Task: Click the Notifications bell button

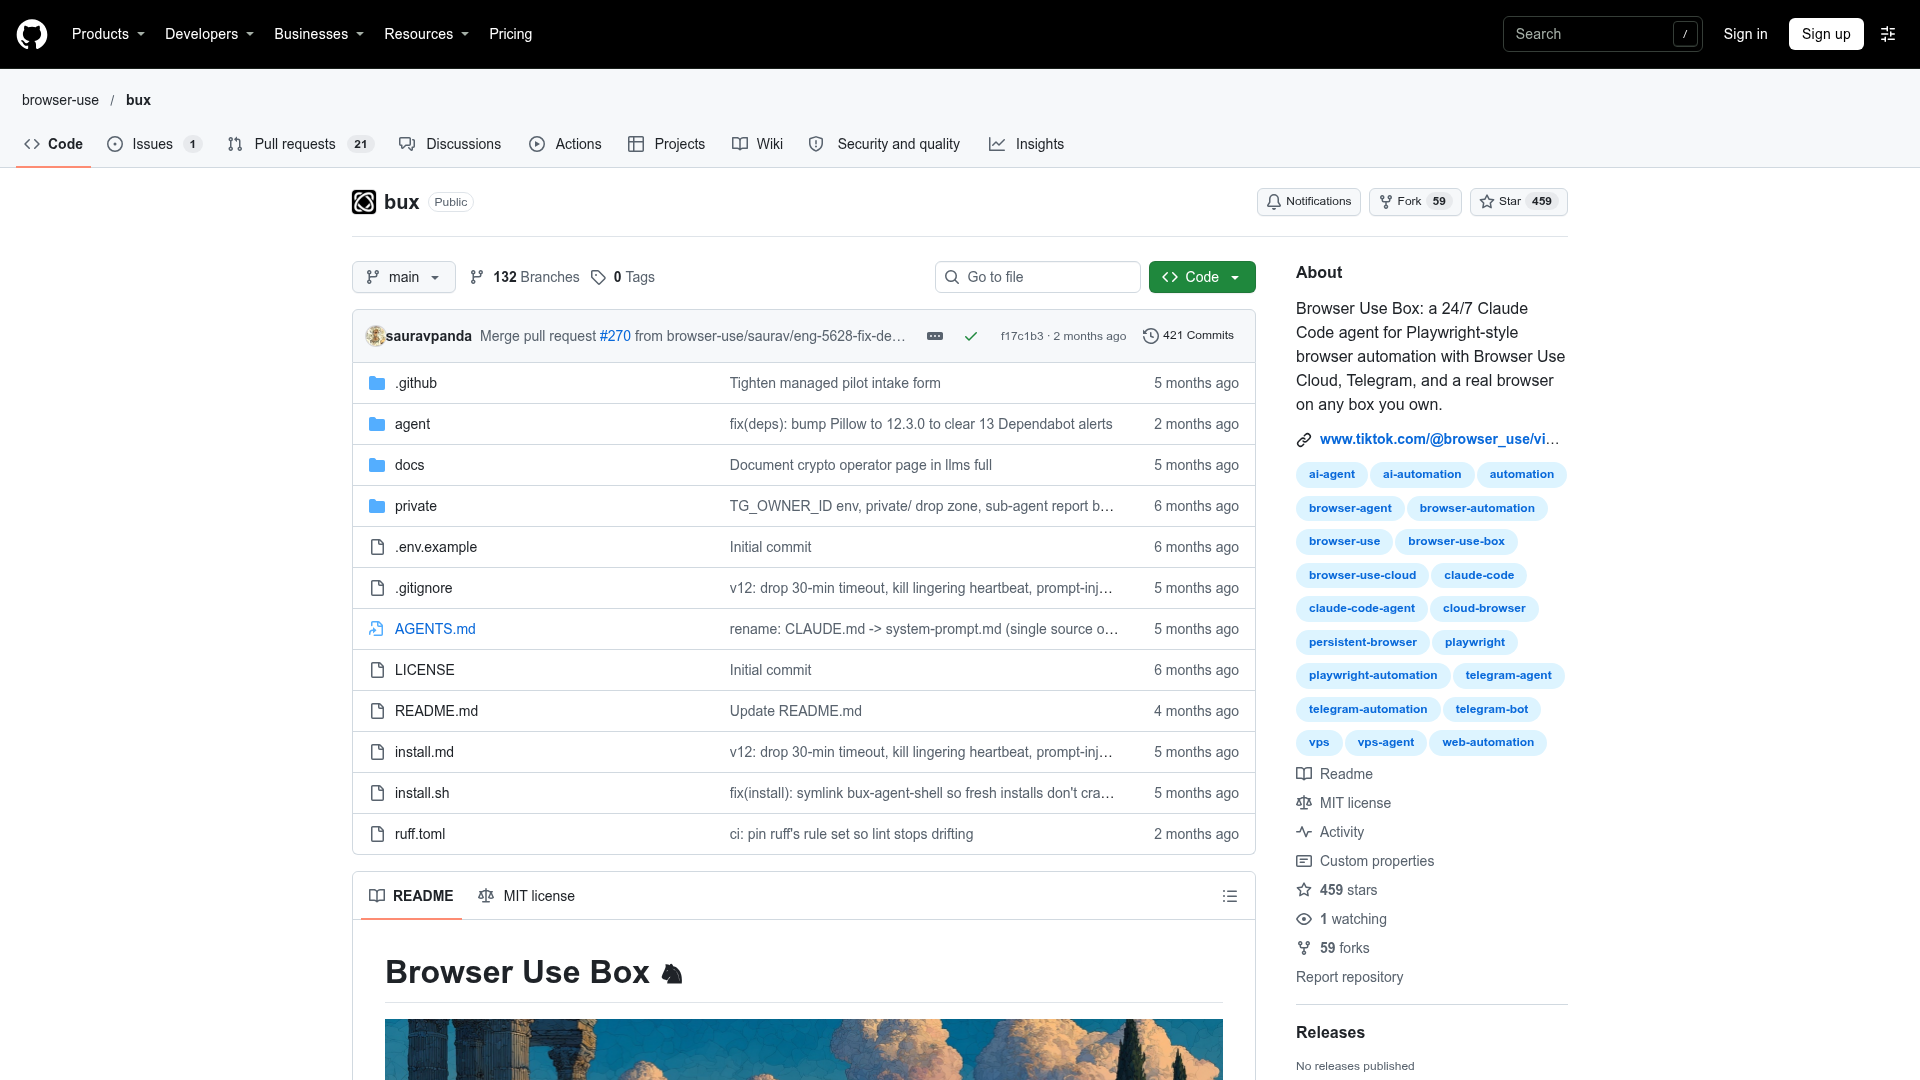Action: (x=1308, y=202)
